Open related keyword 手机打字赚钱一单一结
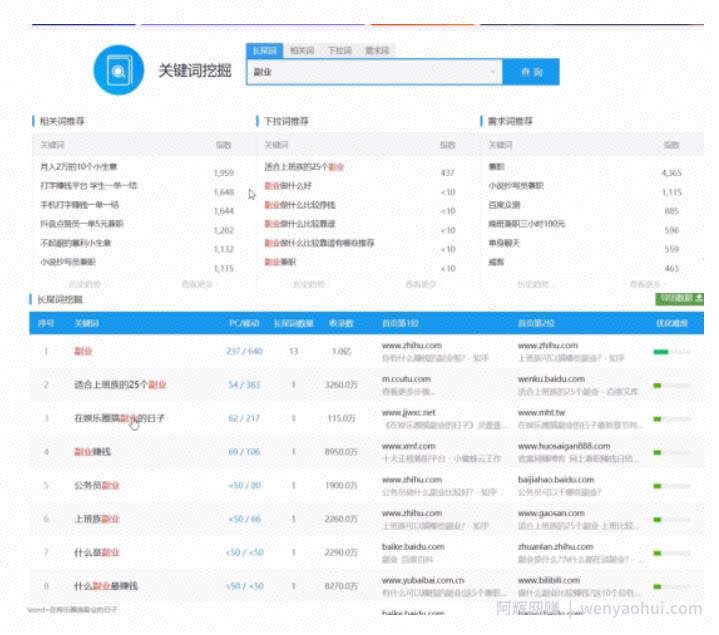Viewport: 719px width, 635px height. coord(79,205)
